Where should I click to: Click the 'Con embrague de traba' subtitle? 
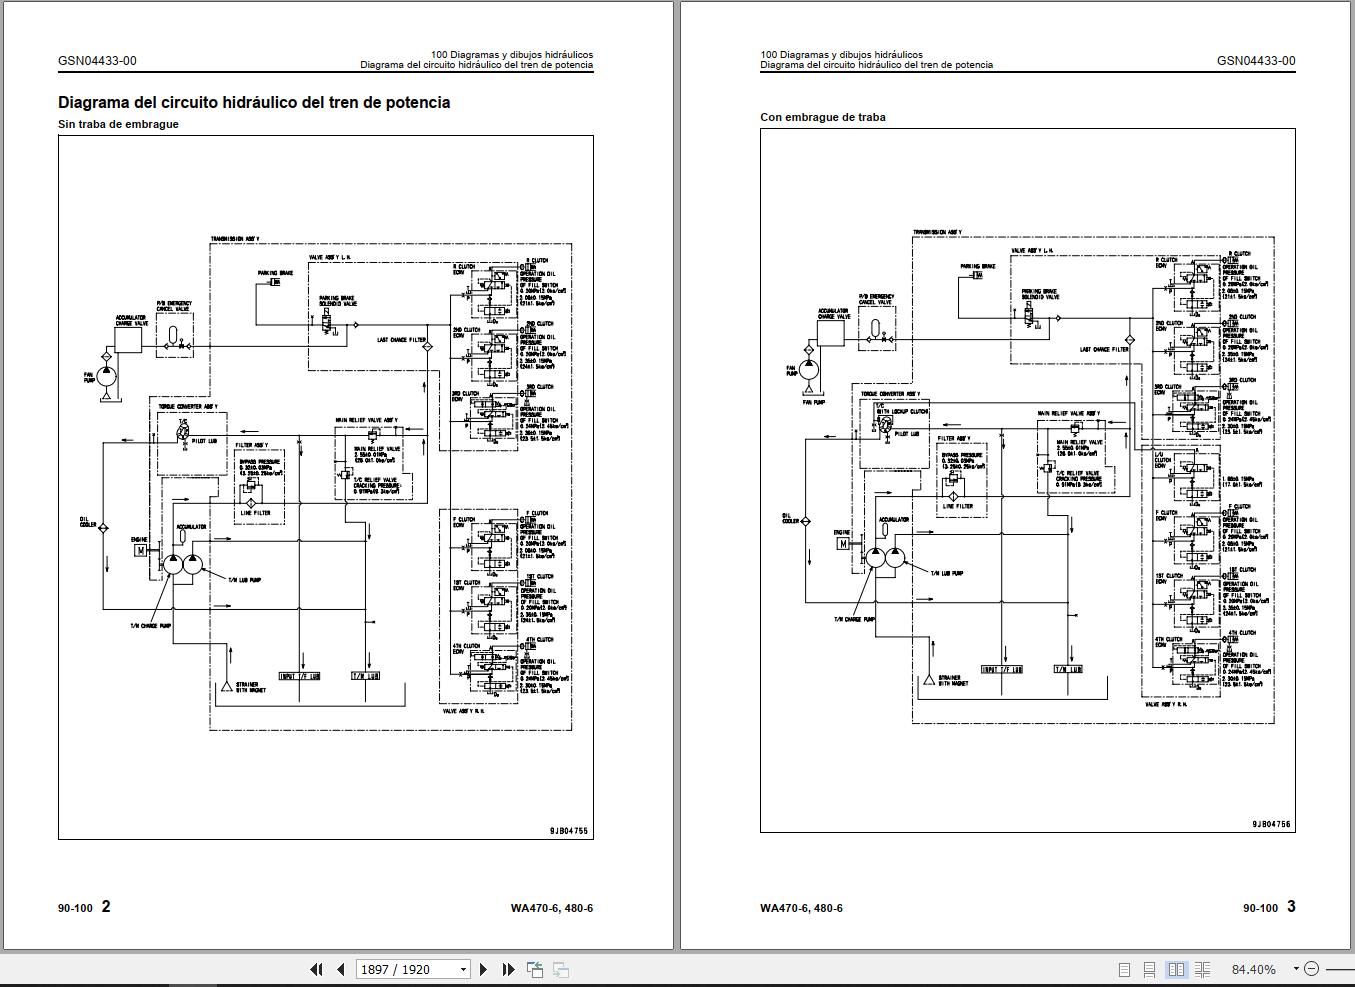pyautogui.click(x=823, y=117)
